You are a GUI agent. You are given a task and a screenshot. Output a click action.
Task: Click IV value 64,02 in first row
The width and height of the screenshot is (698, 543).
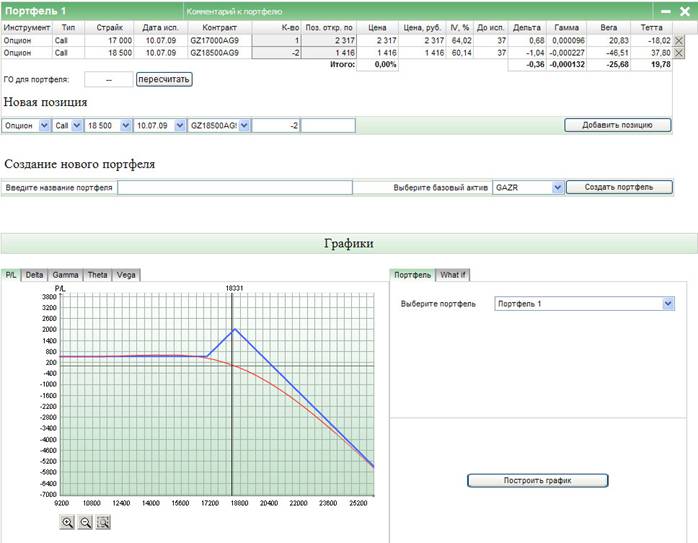click(462, 41)
